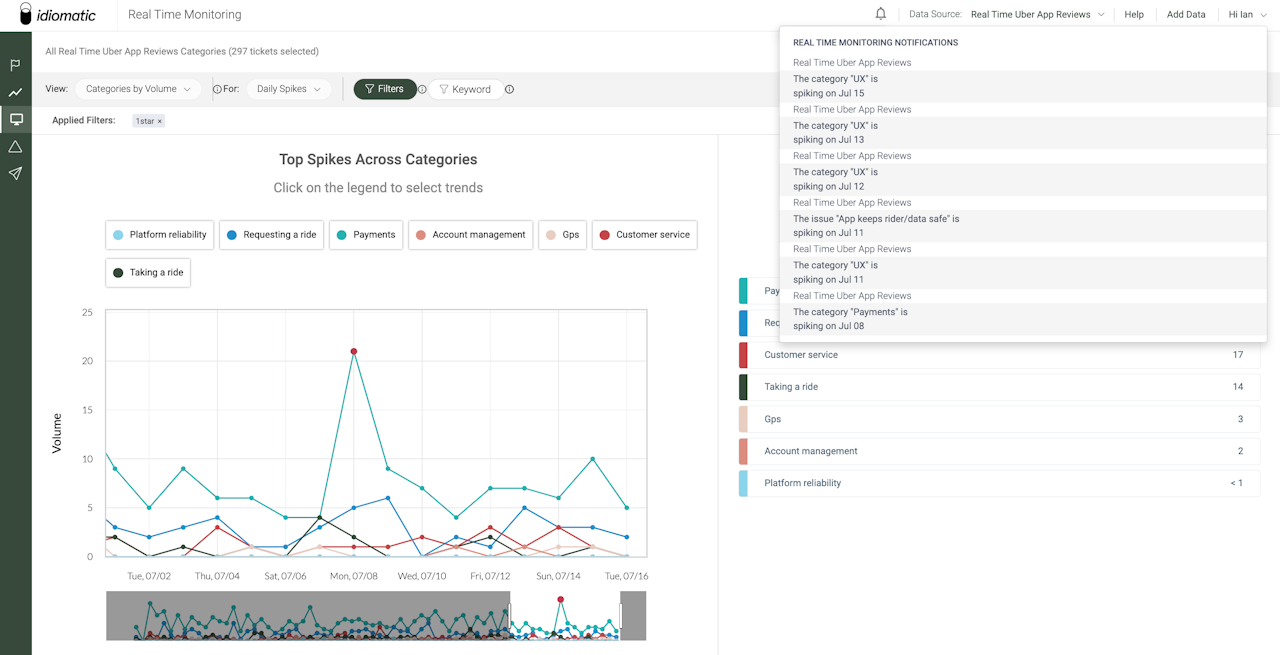The width and height of the screenshot is (1280, 655).
Task: Open the trend line chart sidebar icon
Action: pos(15,93)
